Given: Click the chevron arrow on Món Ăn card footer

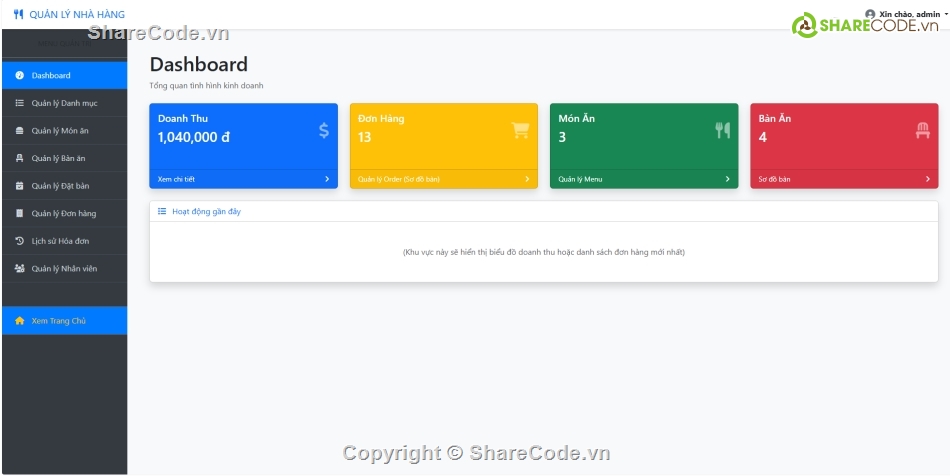Looking at the screenshot, I should 728,179.
